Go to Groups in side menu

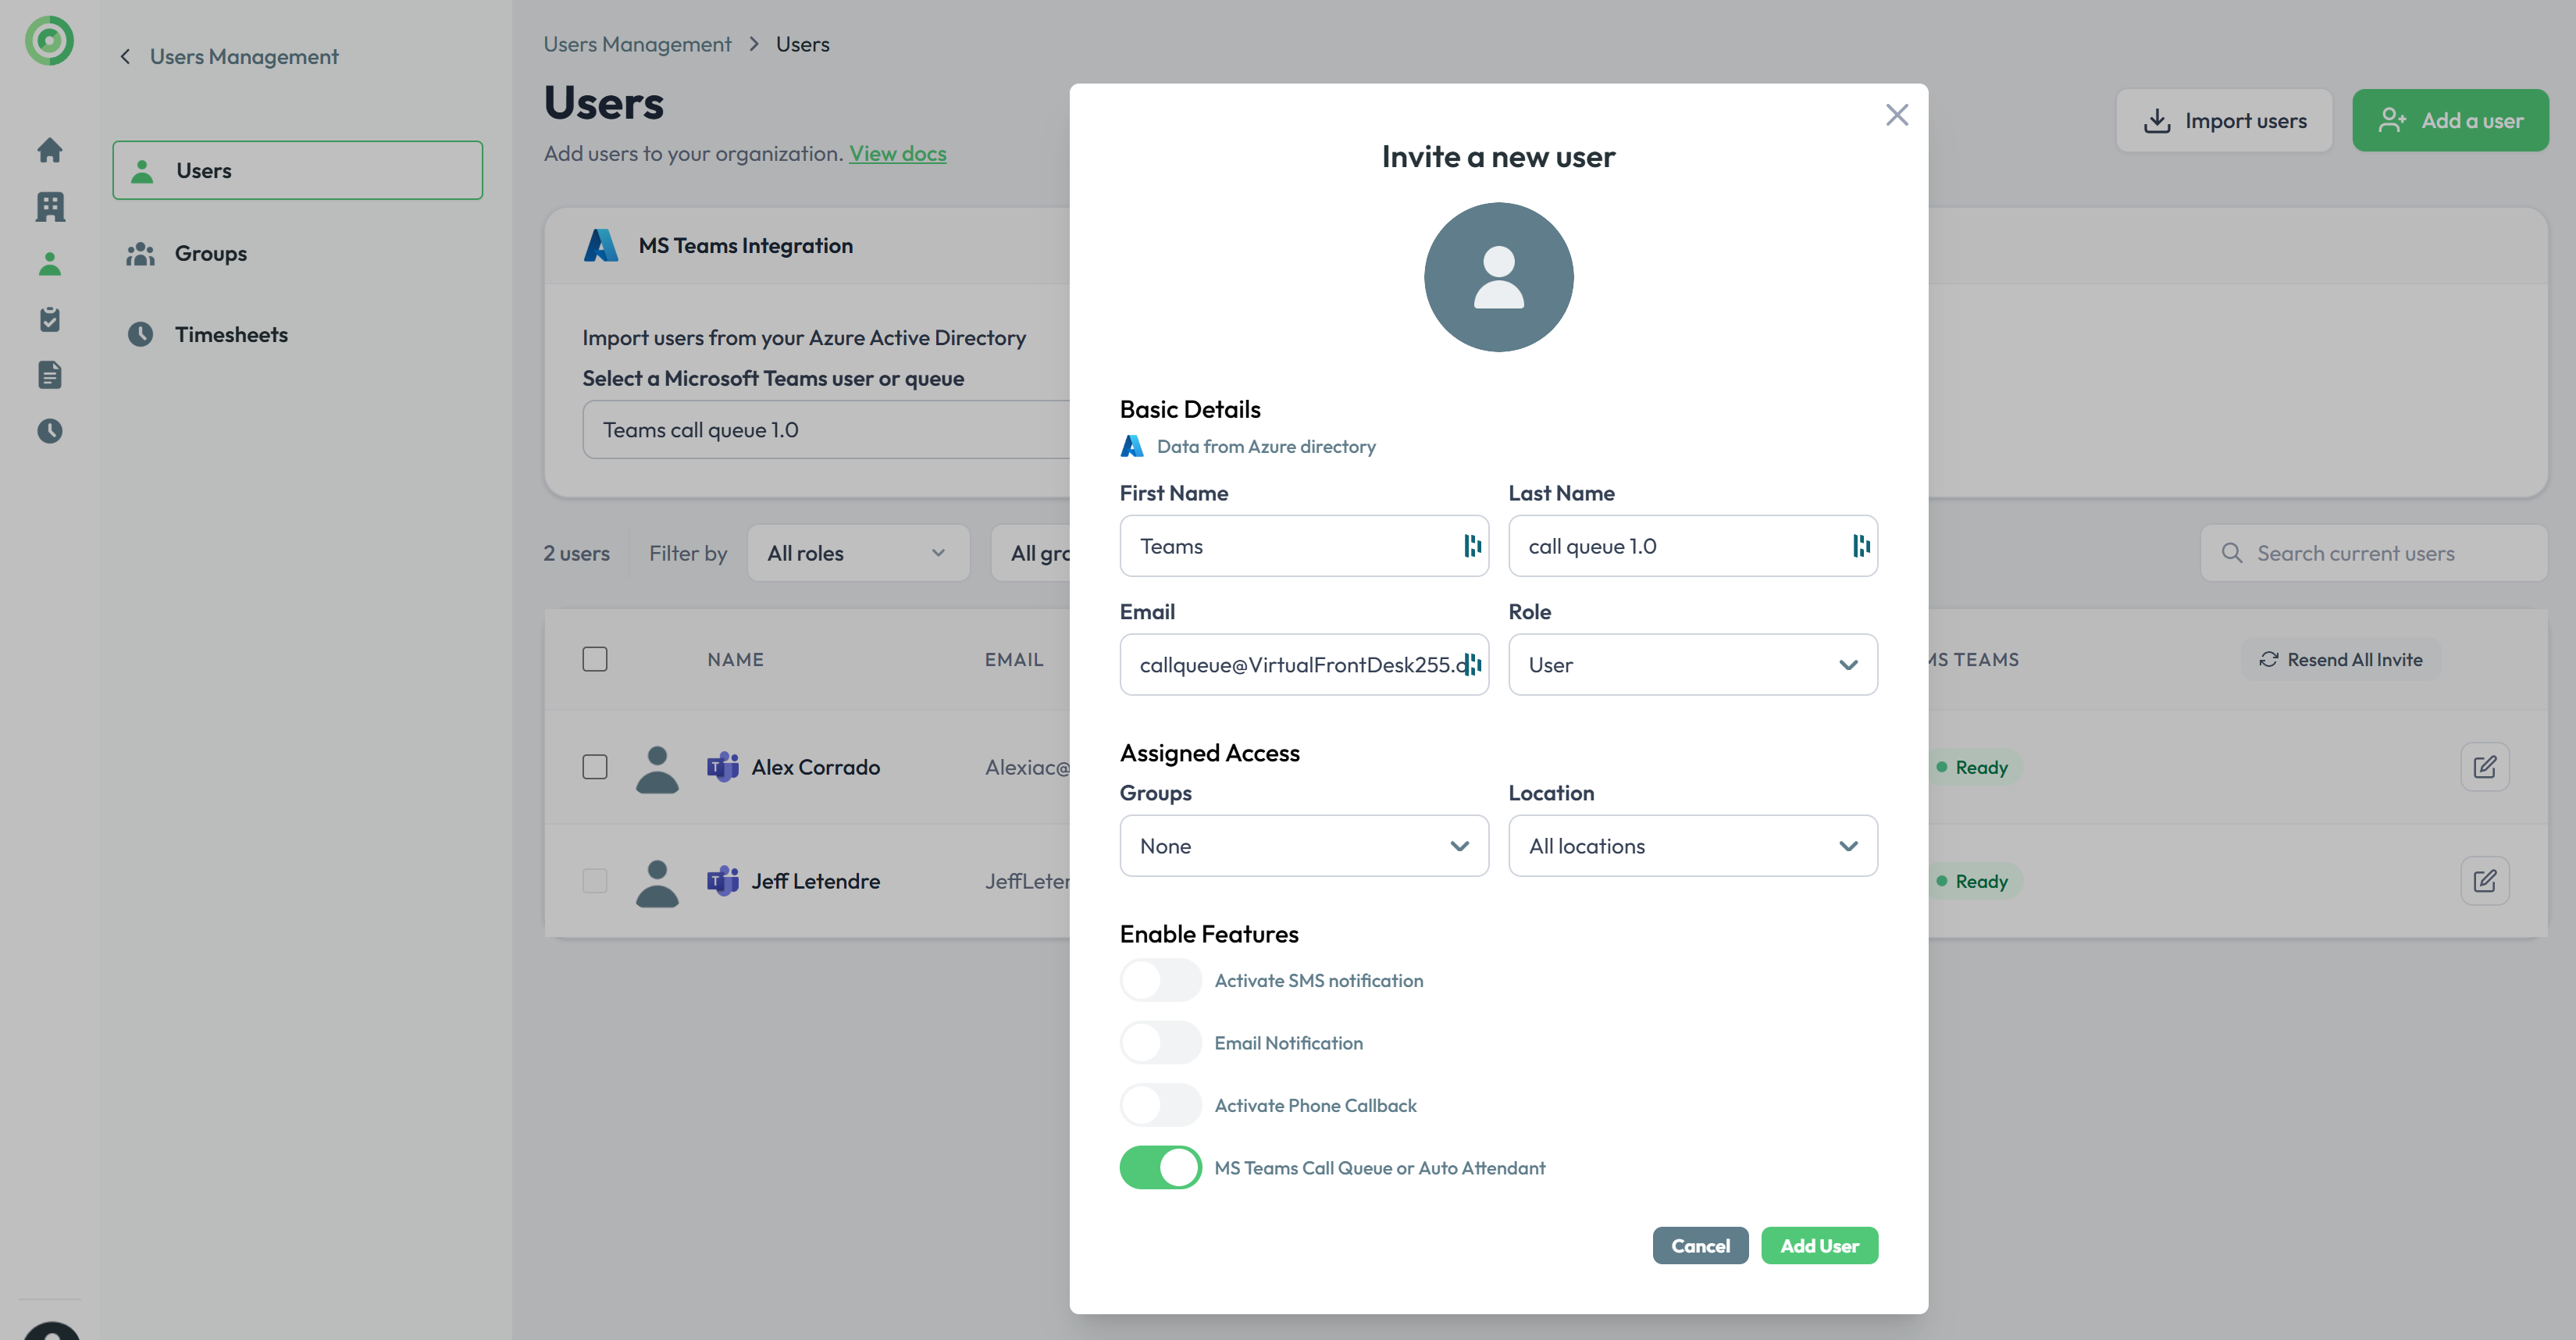click(x=210, y=253)
